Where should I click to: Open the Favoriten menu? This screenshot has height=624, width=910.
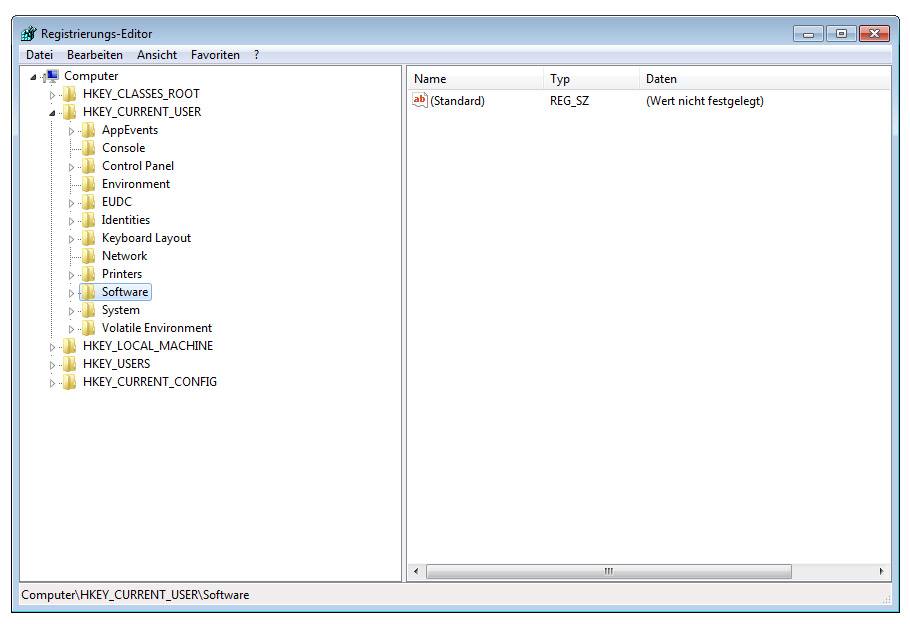click(215, 55)
